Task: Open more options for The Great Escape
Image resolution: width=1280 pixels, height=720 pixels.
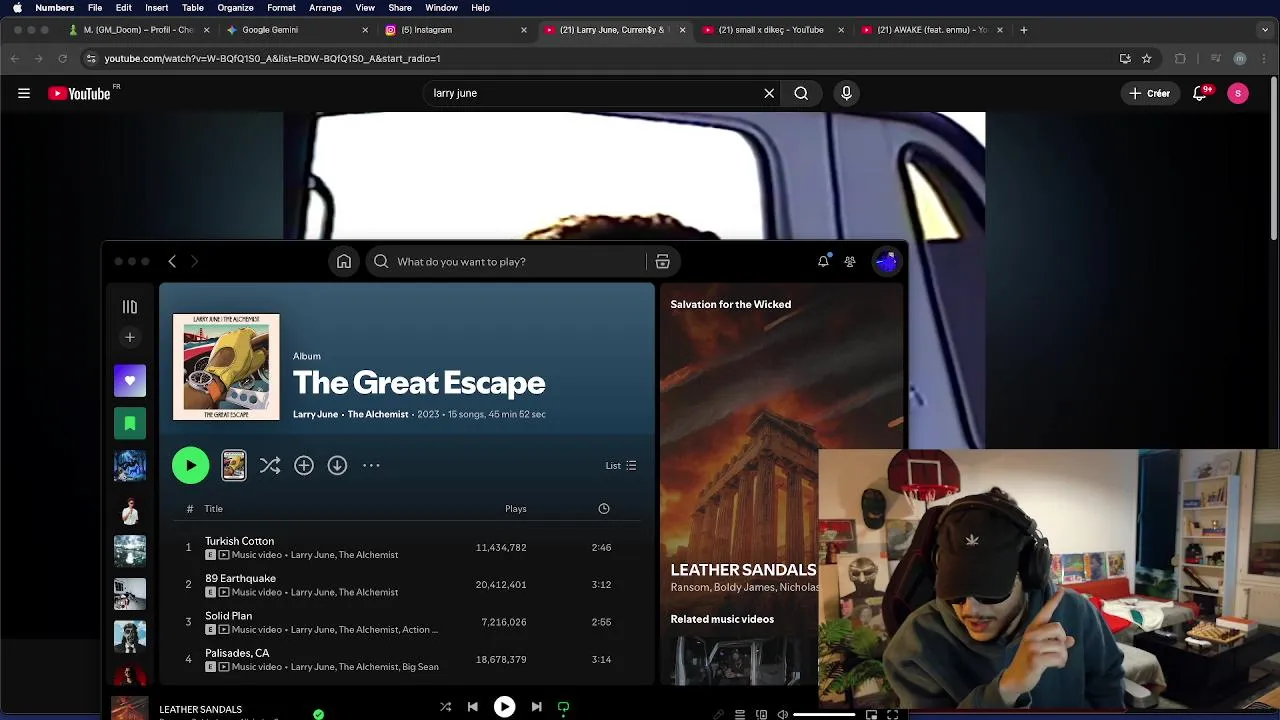Action: pos(371,465)
